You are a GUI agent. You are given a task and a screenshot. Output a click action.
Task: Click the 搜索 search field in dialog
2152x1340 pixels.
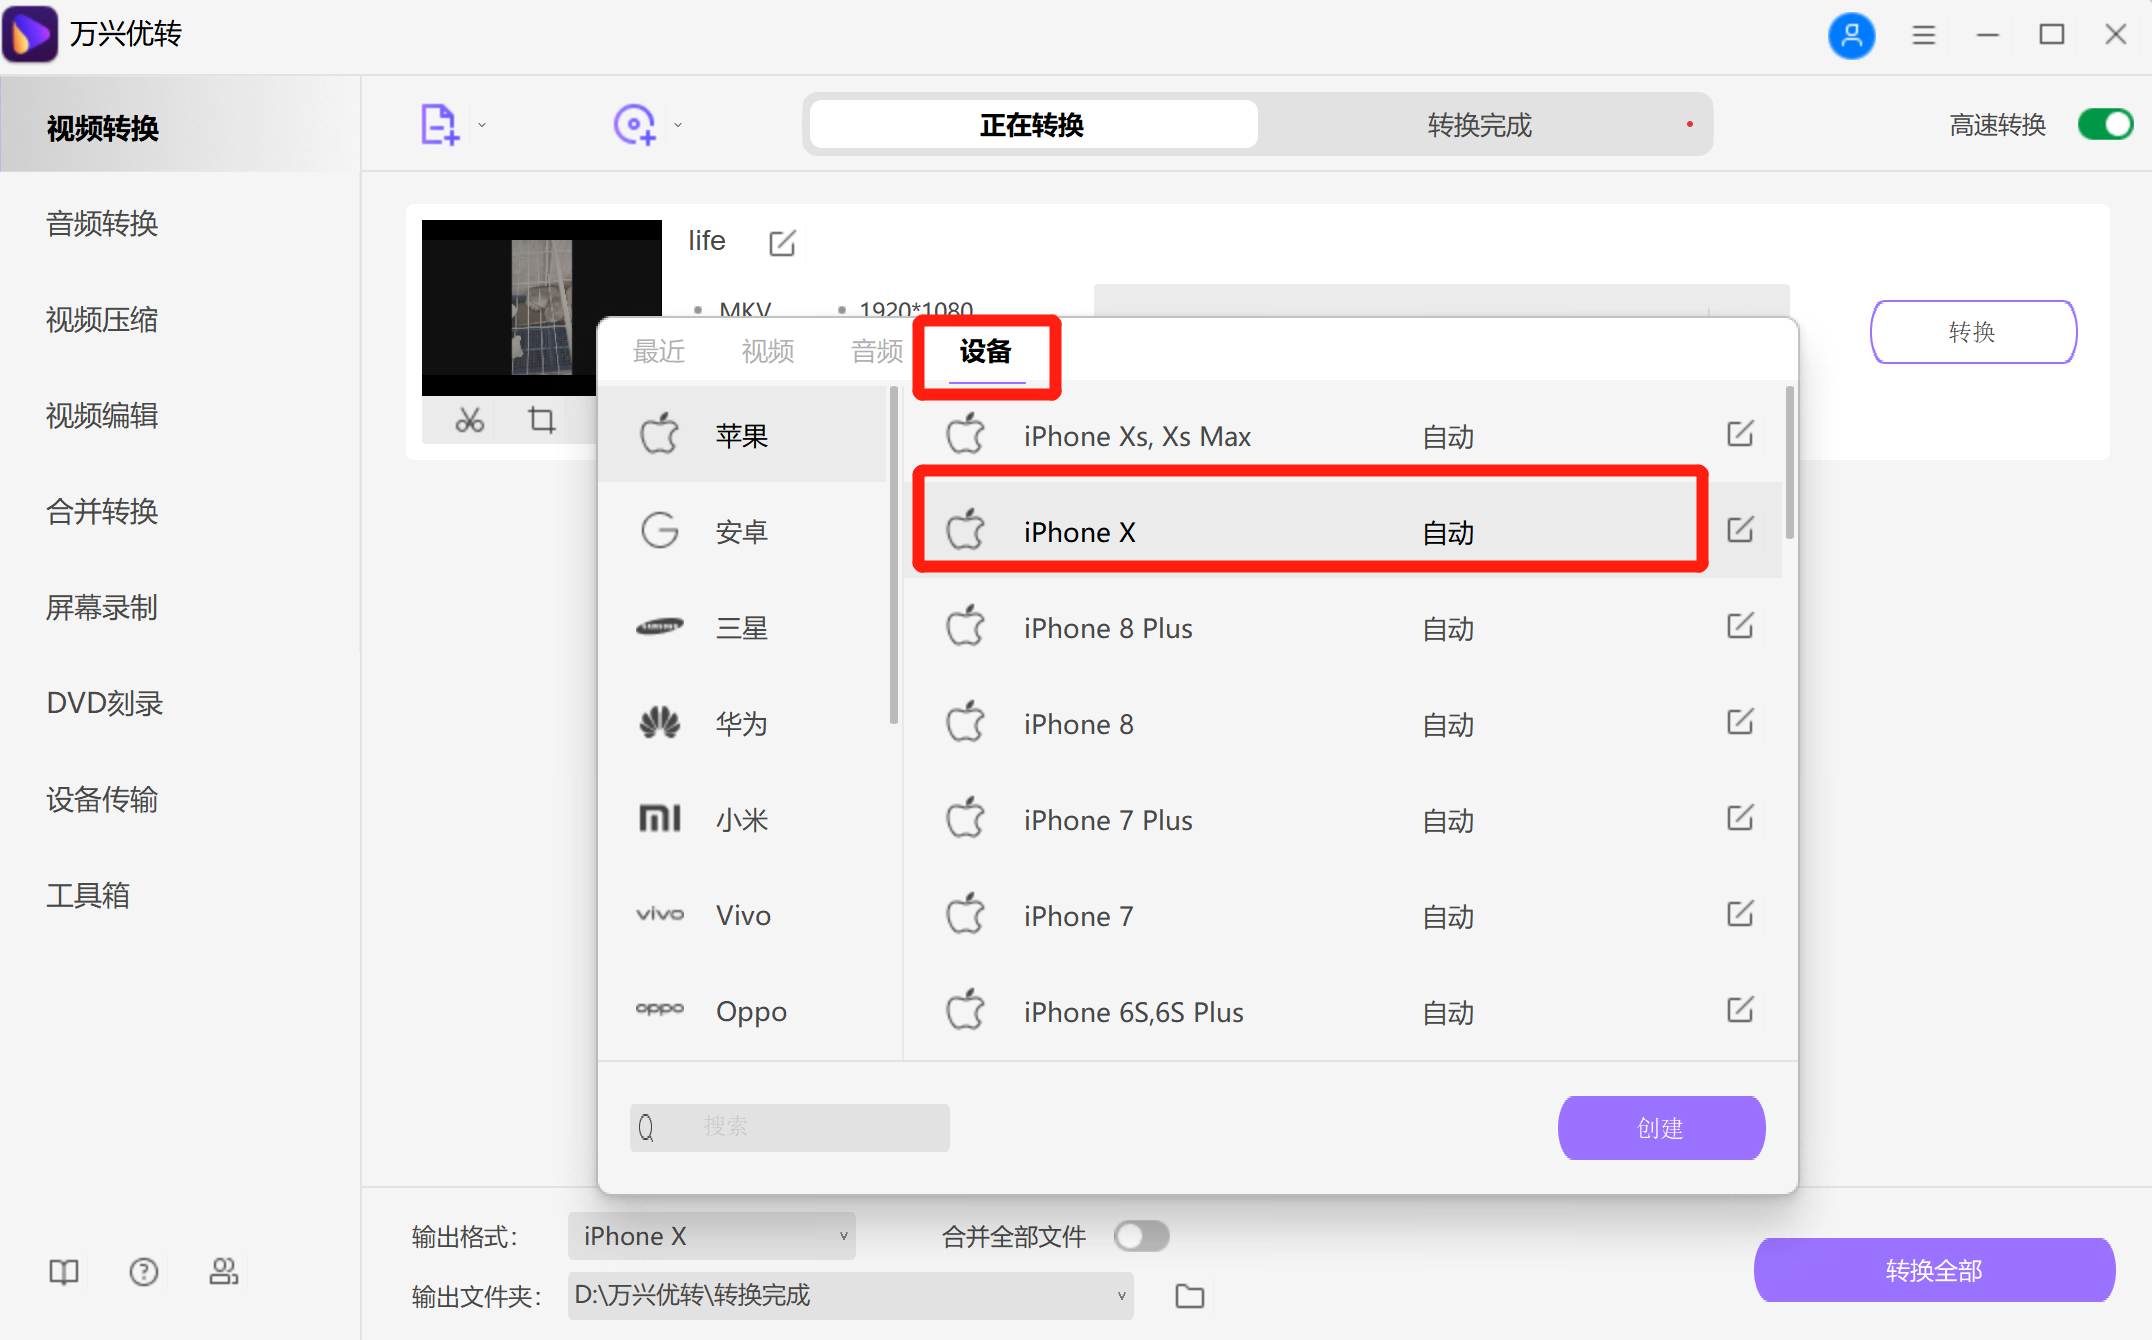pos(789,1127)
